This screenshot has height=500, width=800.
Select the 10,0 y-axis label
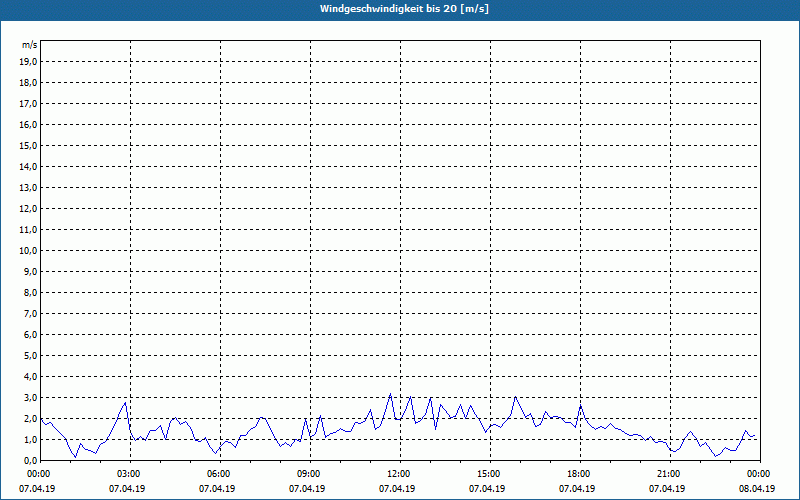point(28,251)
